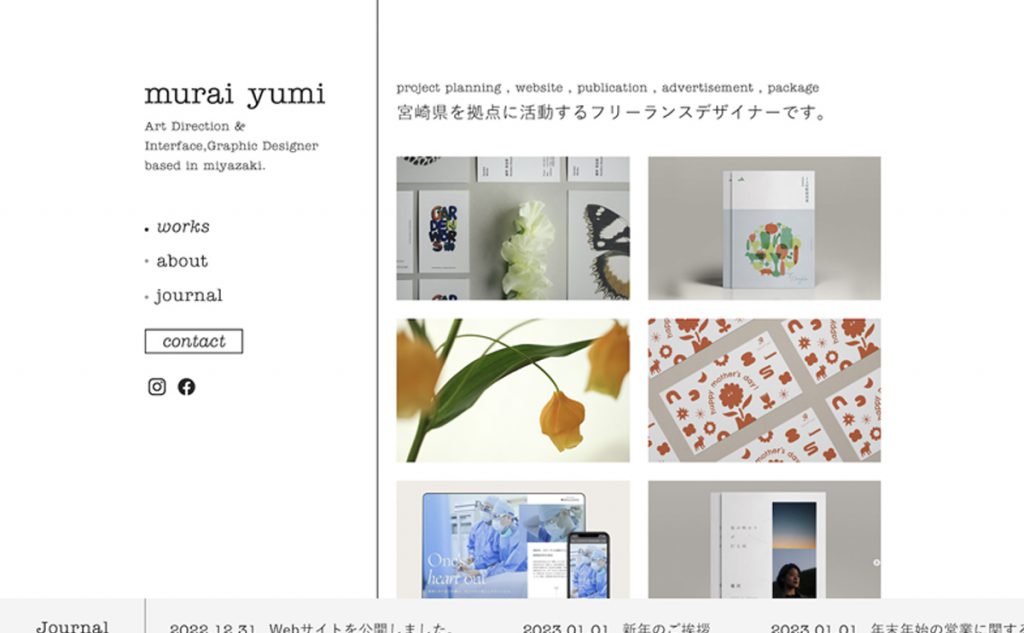Click the small dot beside book thumbnail
The image size is (1024, 633).
click(876, 562)
